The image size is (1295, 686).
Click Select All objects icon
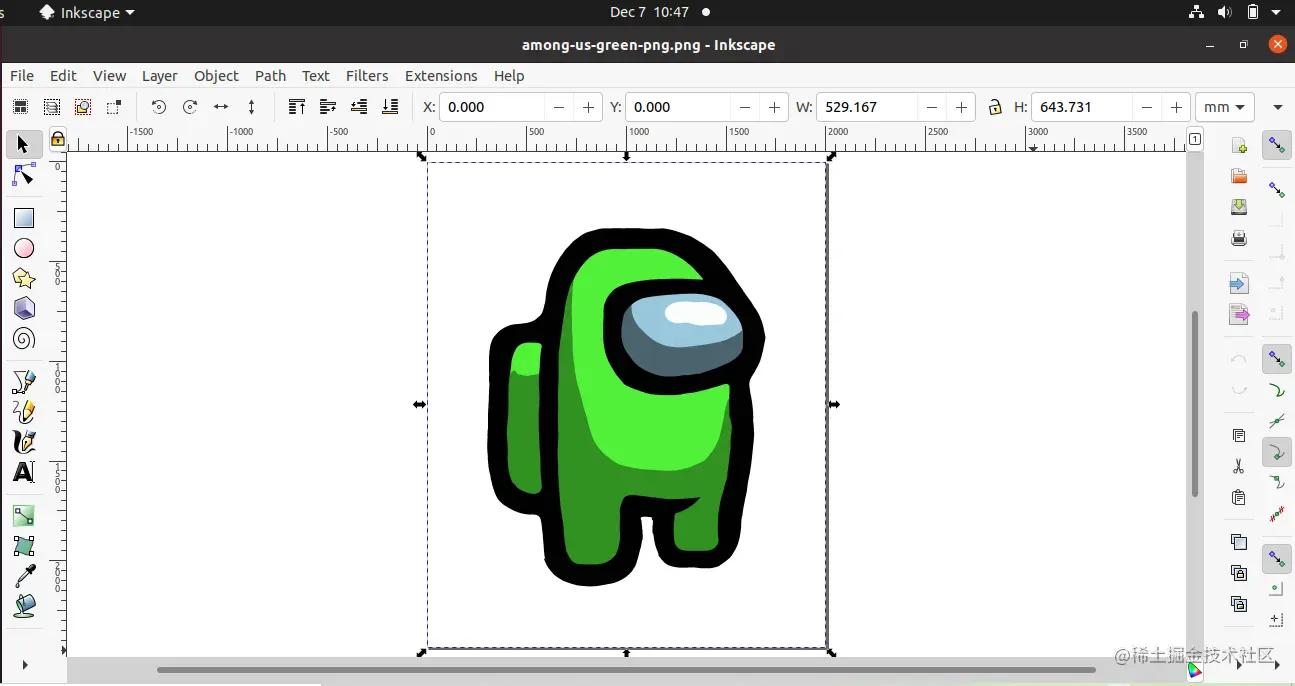click(20, 107)
